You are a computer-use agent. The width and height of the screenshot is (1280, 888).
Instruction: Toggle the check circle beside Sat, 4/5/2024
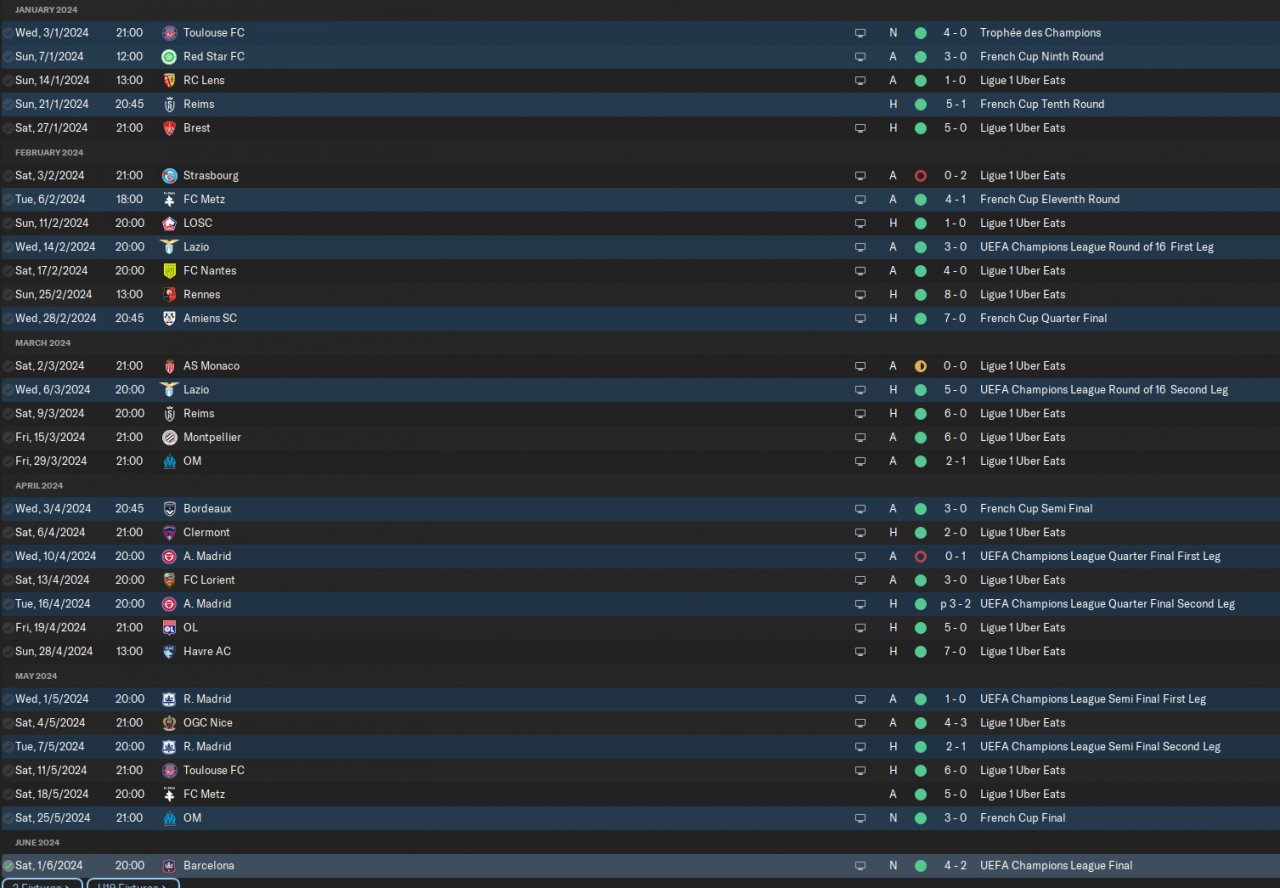pos(8,723)
